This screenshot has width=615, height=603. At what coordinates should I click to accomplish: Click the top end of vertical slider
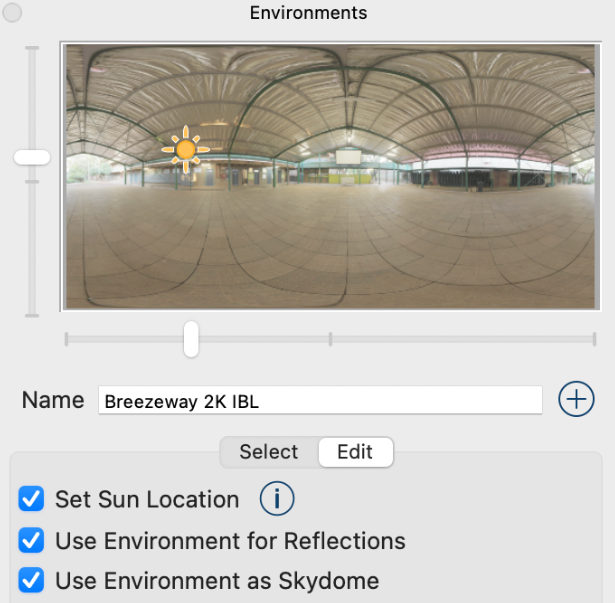32,48
